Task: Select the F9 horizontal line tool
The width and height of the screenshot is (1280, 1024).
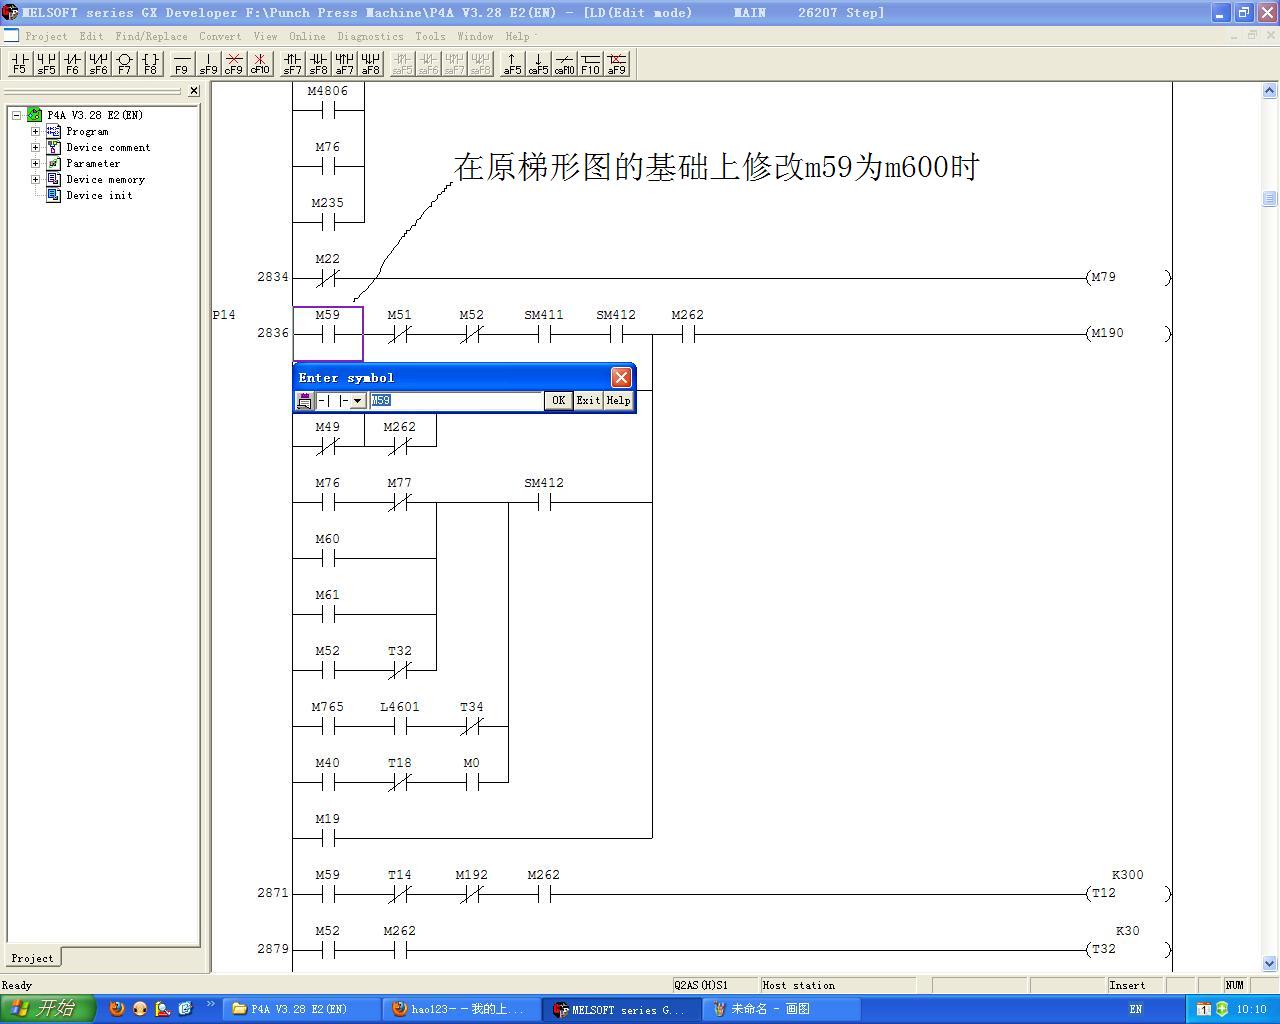Action: click(x=181, y=64)
